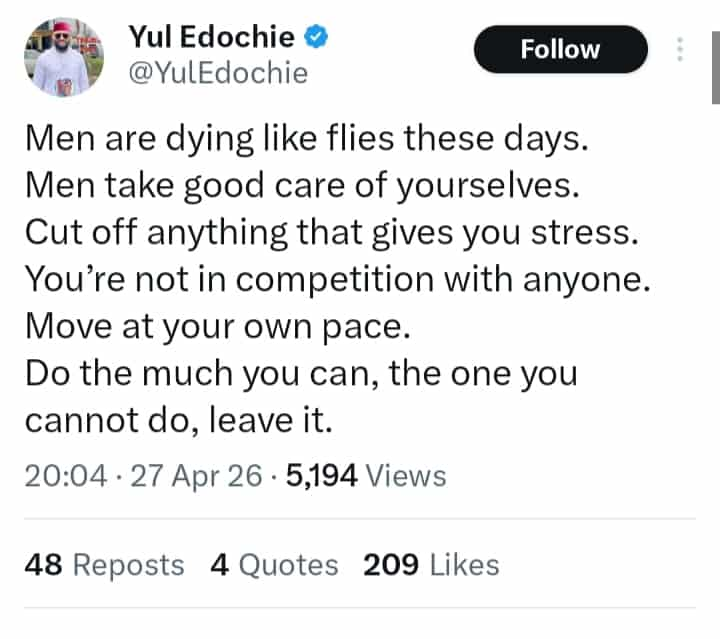Click the line "Men are dying like flies"
Image resolution: width=720 pixels, height=639 pixels.
pos(306,140)
